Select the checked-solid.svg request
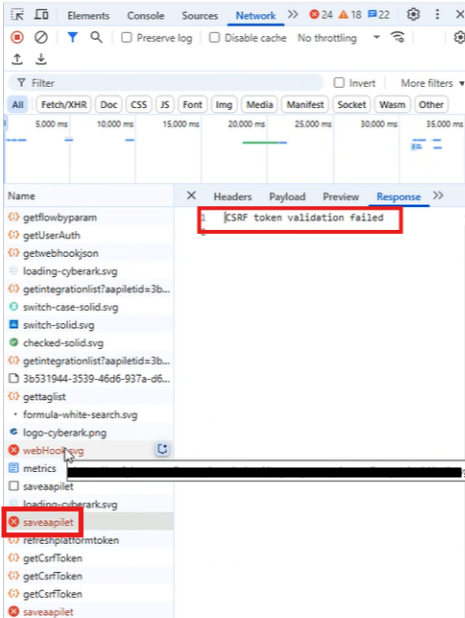Image resolution: width=465 pixels, height=618 pixels. [89, 343]
